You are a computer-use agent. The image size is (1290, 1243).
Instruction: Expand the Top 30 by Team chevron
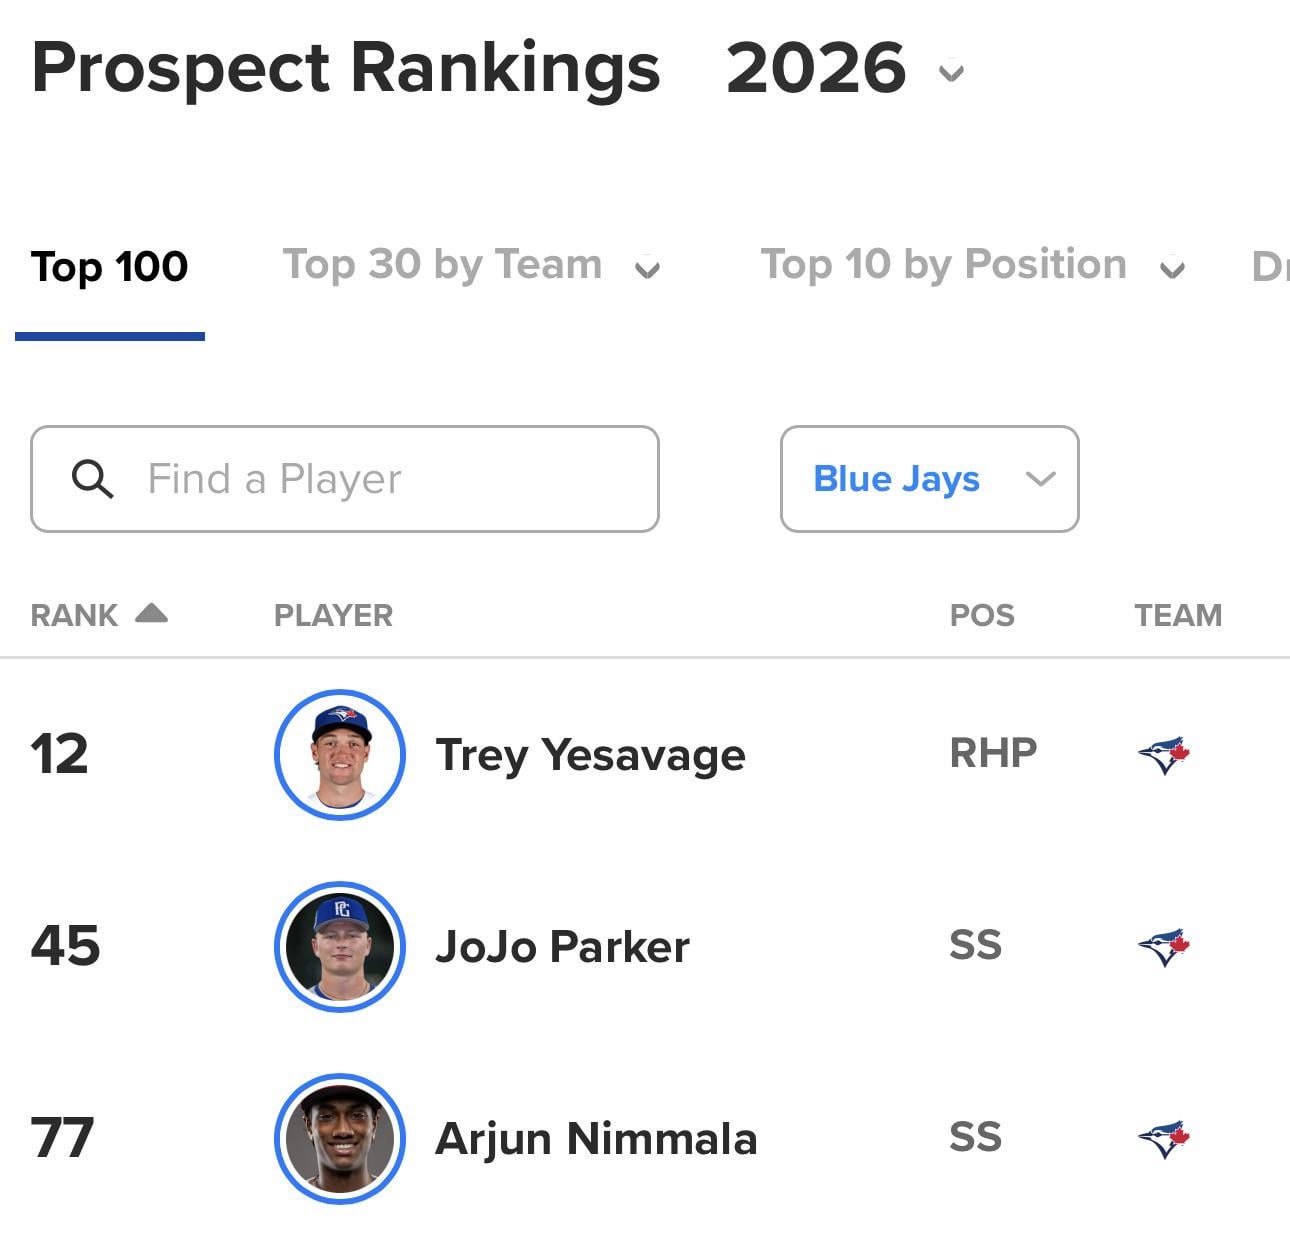tap(648, 268)
